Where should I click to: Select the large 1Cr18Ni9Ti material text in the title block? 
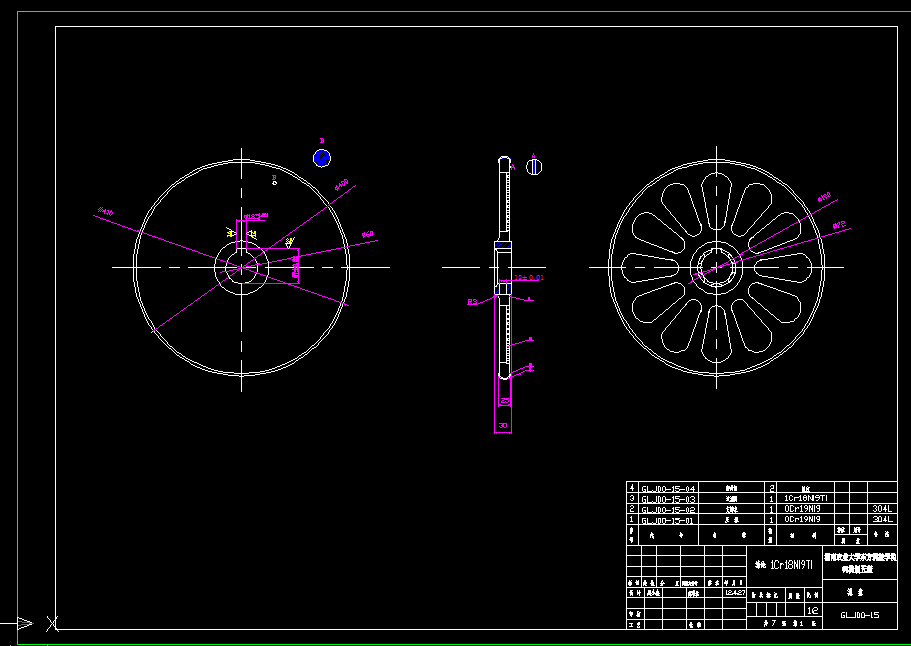click(x=791, y=565)
